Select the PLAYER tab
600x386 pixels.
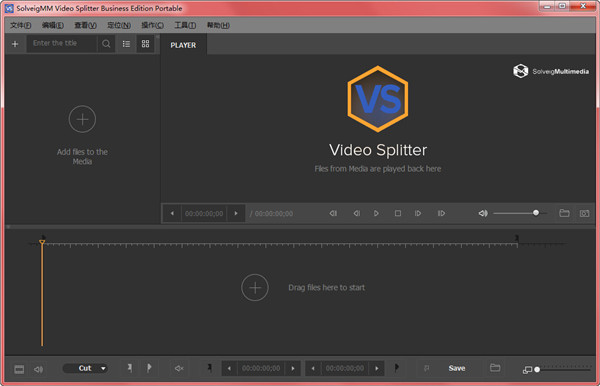point(183,45)
